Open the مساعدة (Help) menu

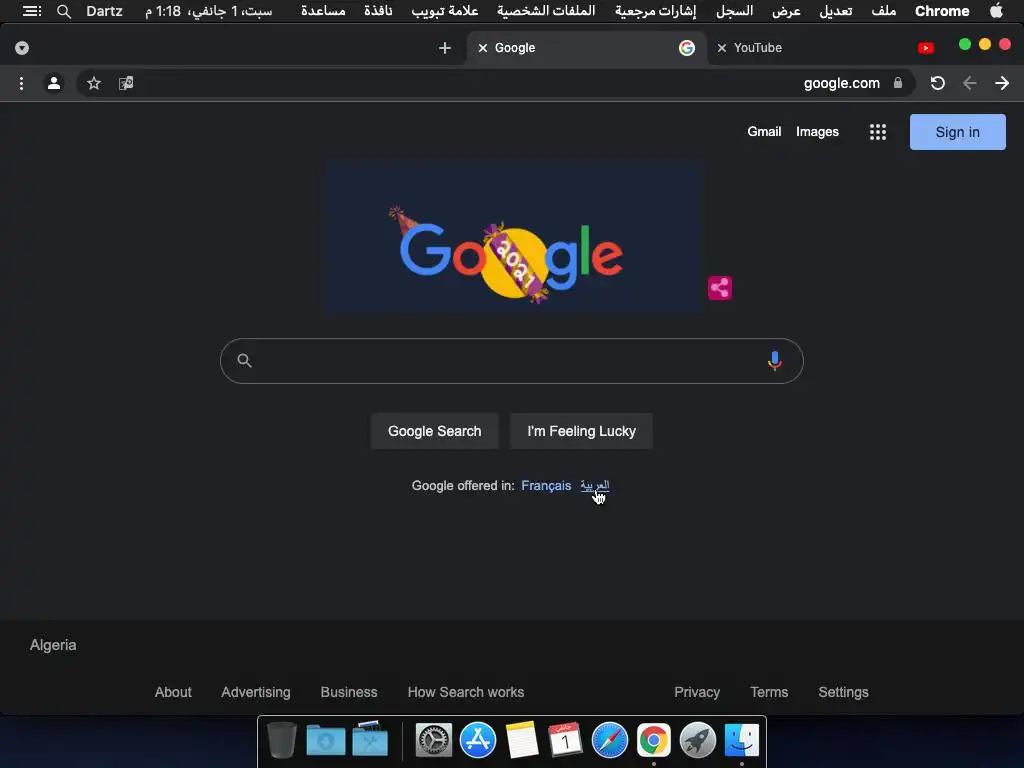click(x=323, y=11)
